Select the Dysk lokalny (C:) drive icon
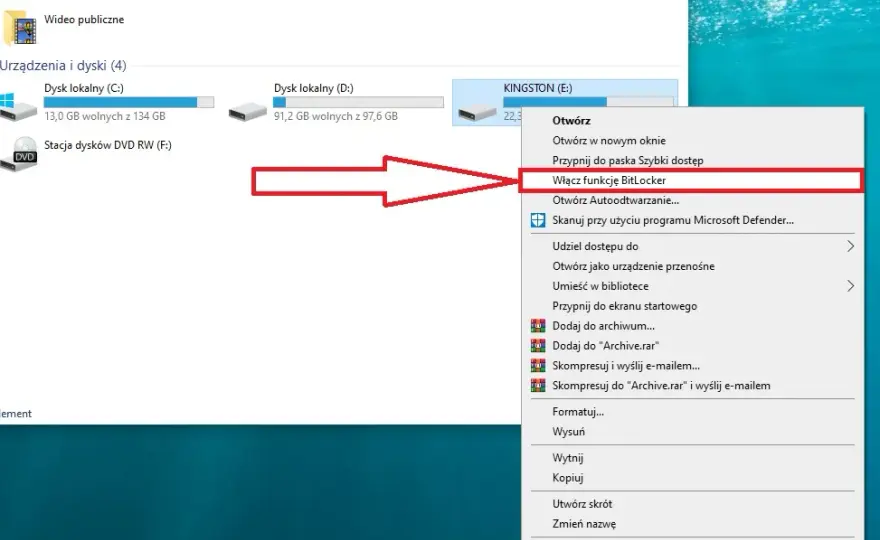The image size is (880, 540). point(18,108)
